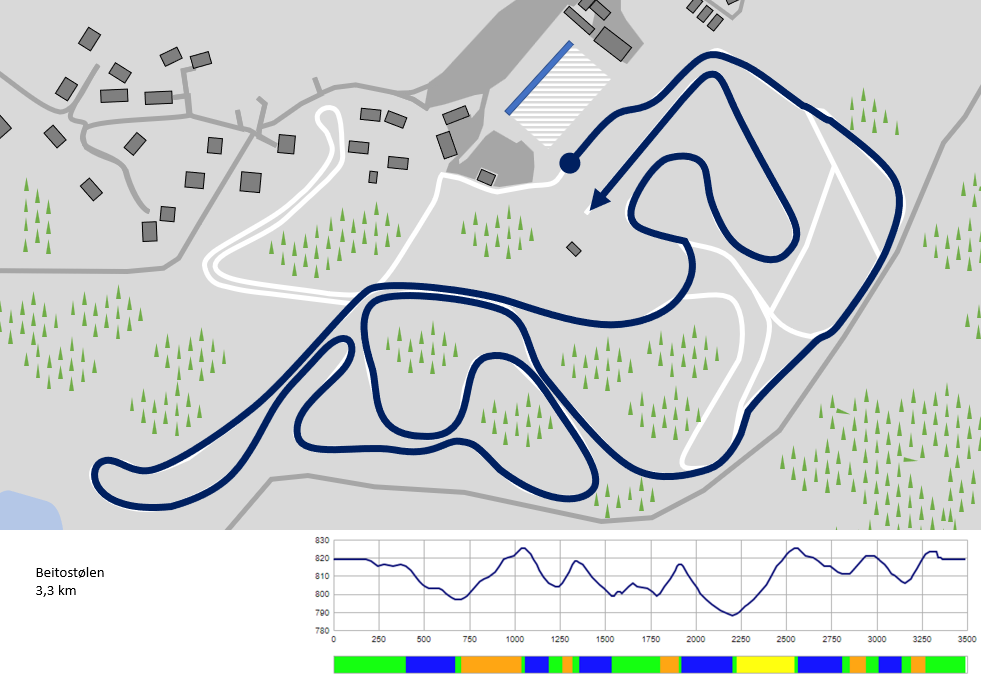981x681 pixels.
Task: Click the 1250 distance axis label
Action: tap(560, 639)
